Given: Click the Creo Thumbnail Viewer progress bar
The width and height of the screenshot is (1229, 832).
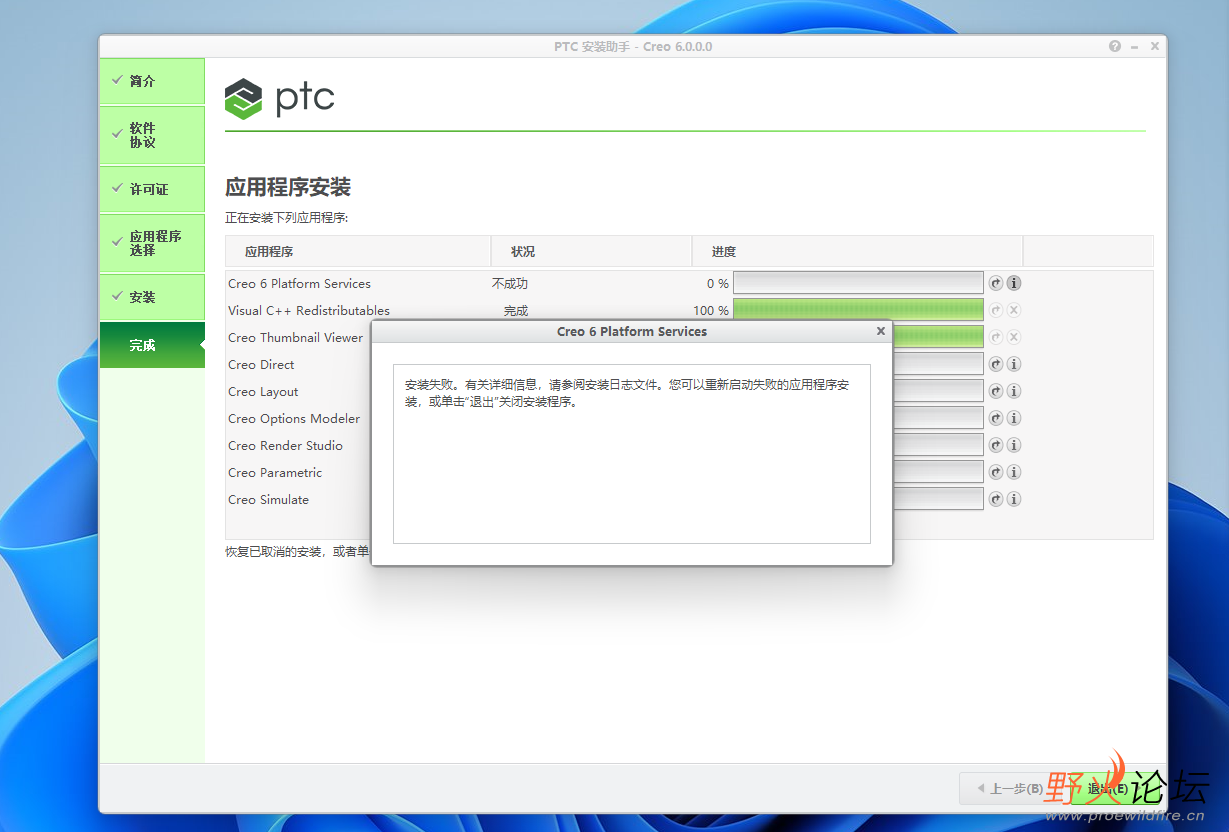Looking at the screenshot, I should coord(938,337).
